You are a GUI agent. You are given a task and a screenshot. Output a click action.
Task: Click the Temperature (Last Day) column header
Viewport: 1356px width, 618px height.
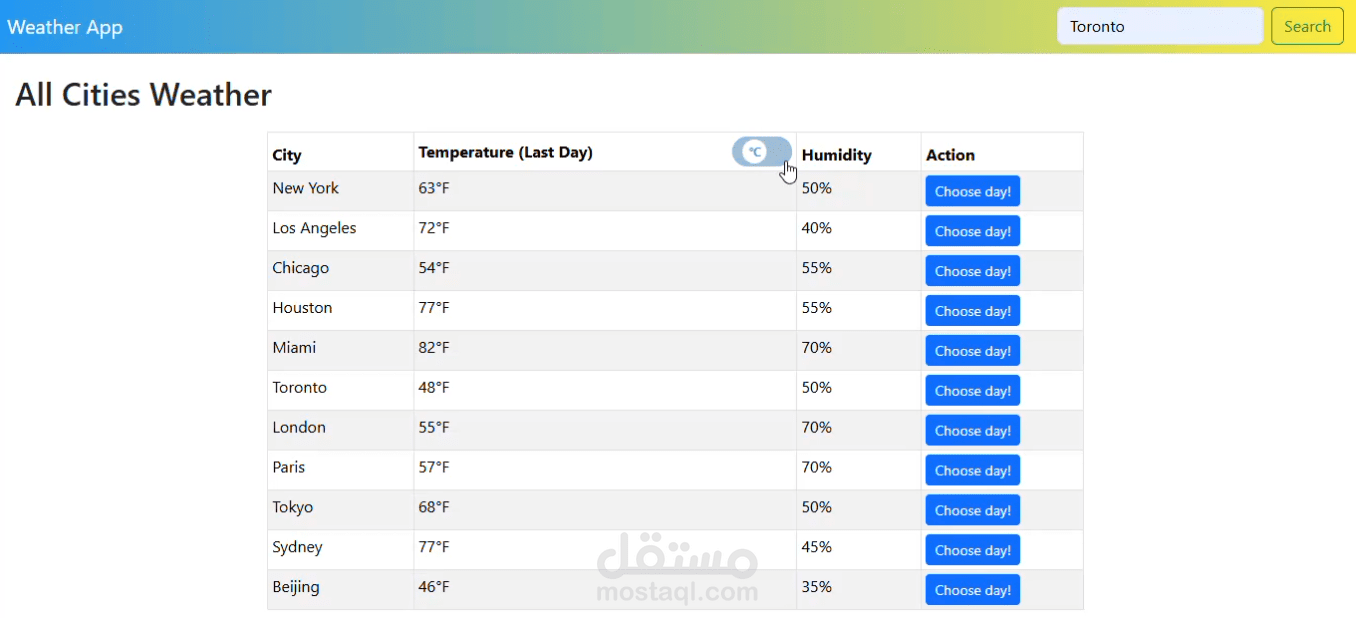coord(506,153)
